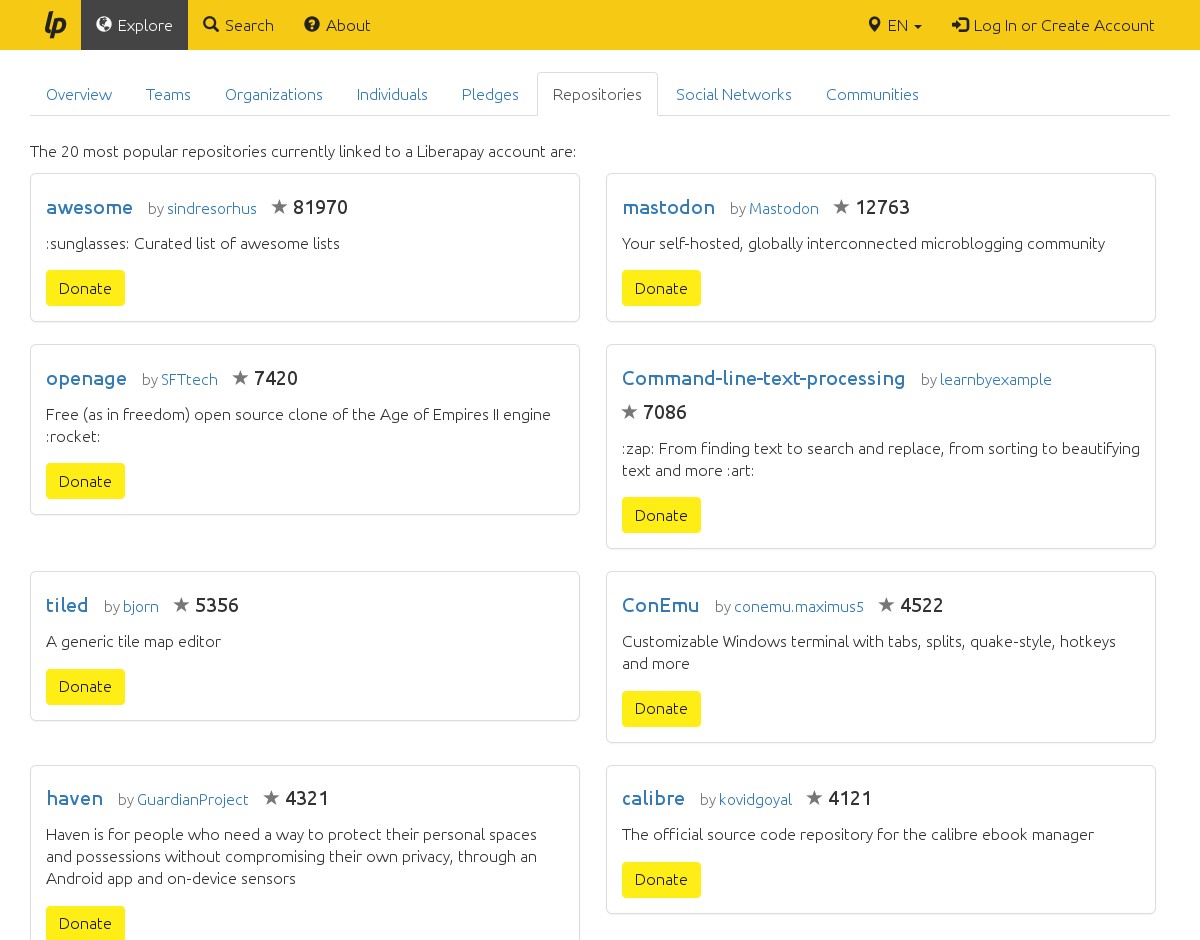1200x940 pixels.
Task: Open the Social Networks tab
Action: point(734,94)
